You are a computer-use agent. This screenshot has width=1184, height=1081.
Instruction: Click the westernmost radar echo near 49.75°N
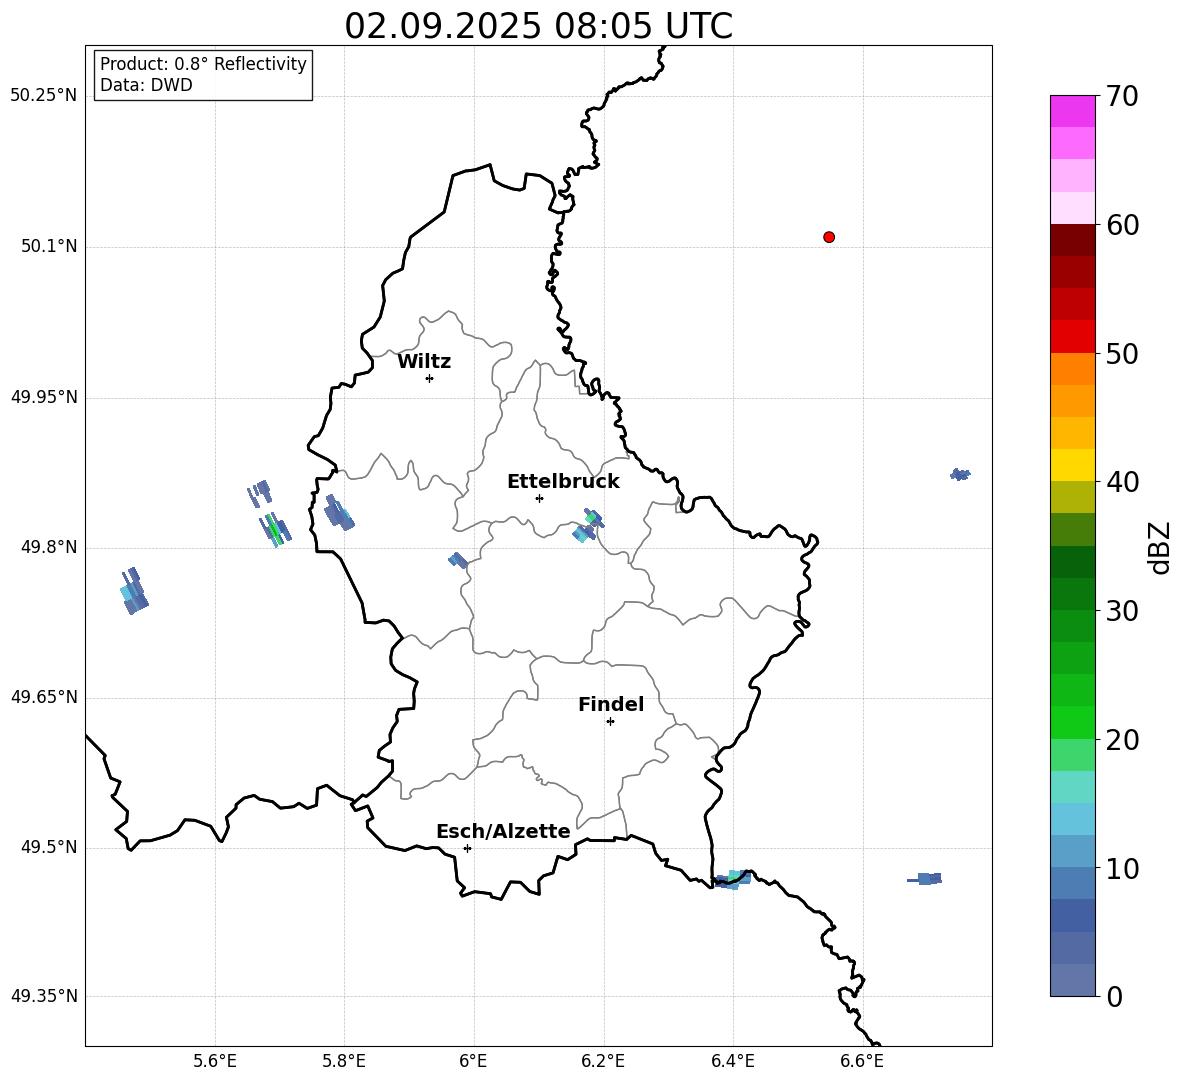(134, 591)
